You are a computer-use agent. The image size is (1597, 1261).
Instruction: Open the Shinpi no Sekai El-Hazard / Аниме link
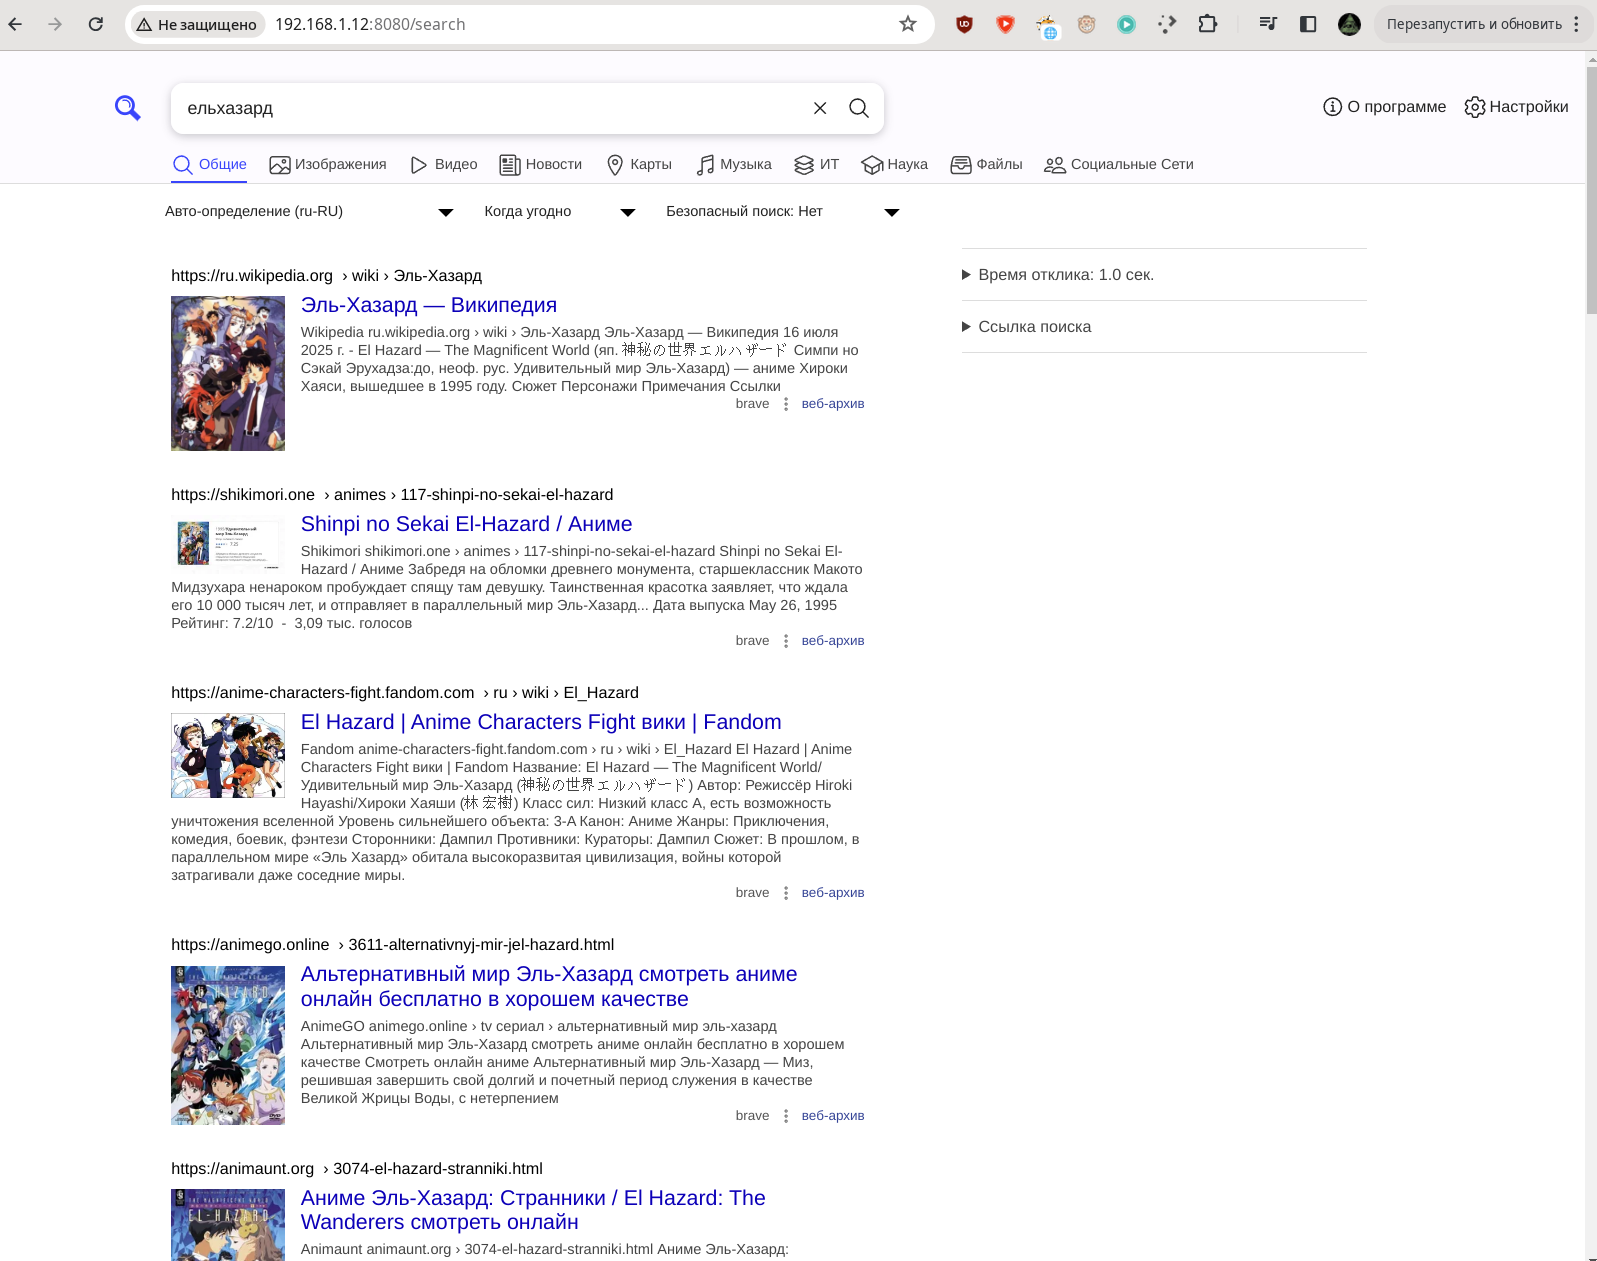pos(466,524)
